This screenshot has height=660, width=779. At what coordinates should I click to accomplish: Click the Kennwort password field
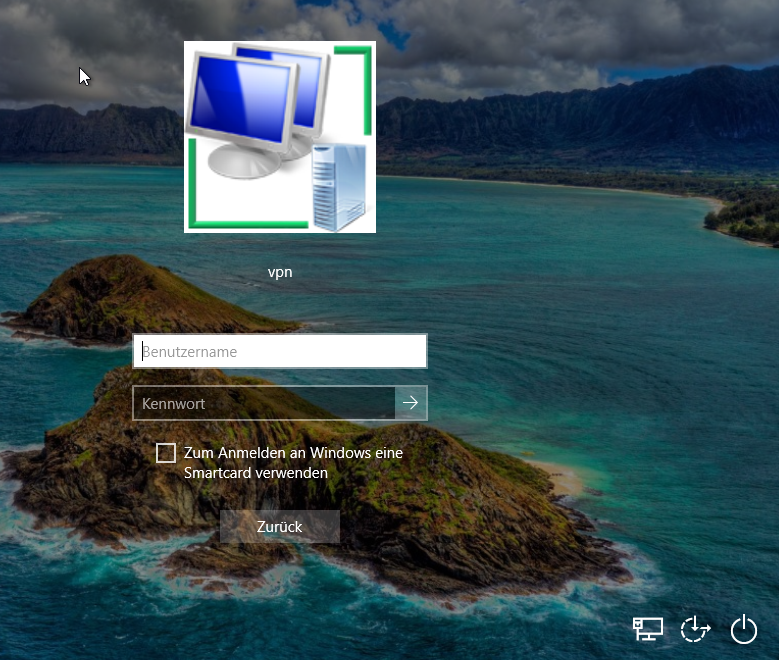pyautogui.click(x=264, y=403)
